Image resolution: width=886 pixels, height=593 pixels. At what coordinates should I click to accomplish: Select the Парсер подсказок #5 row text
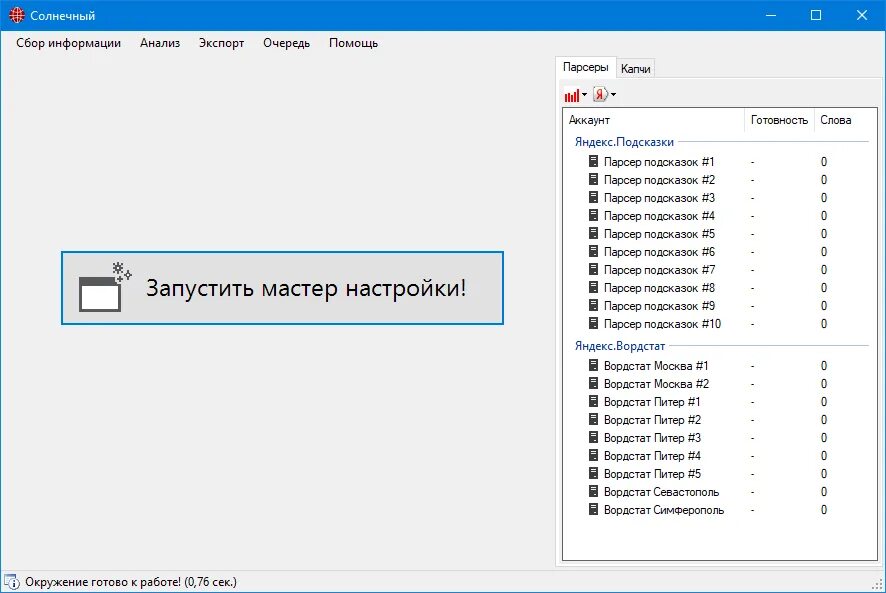659,234
